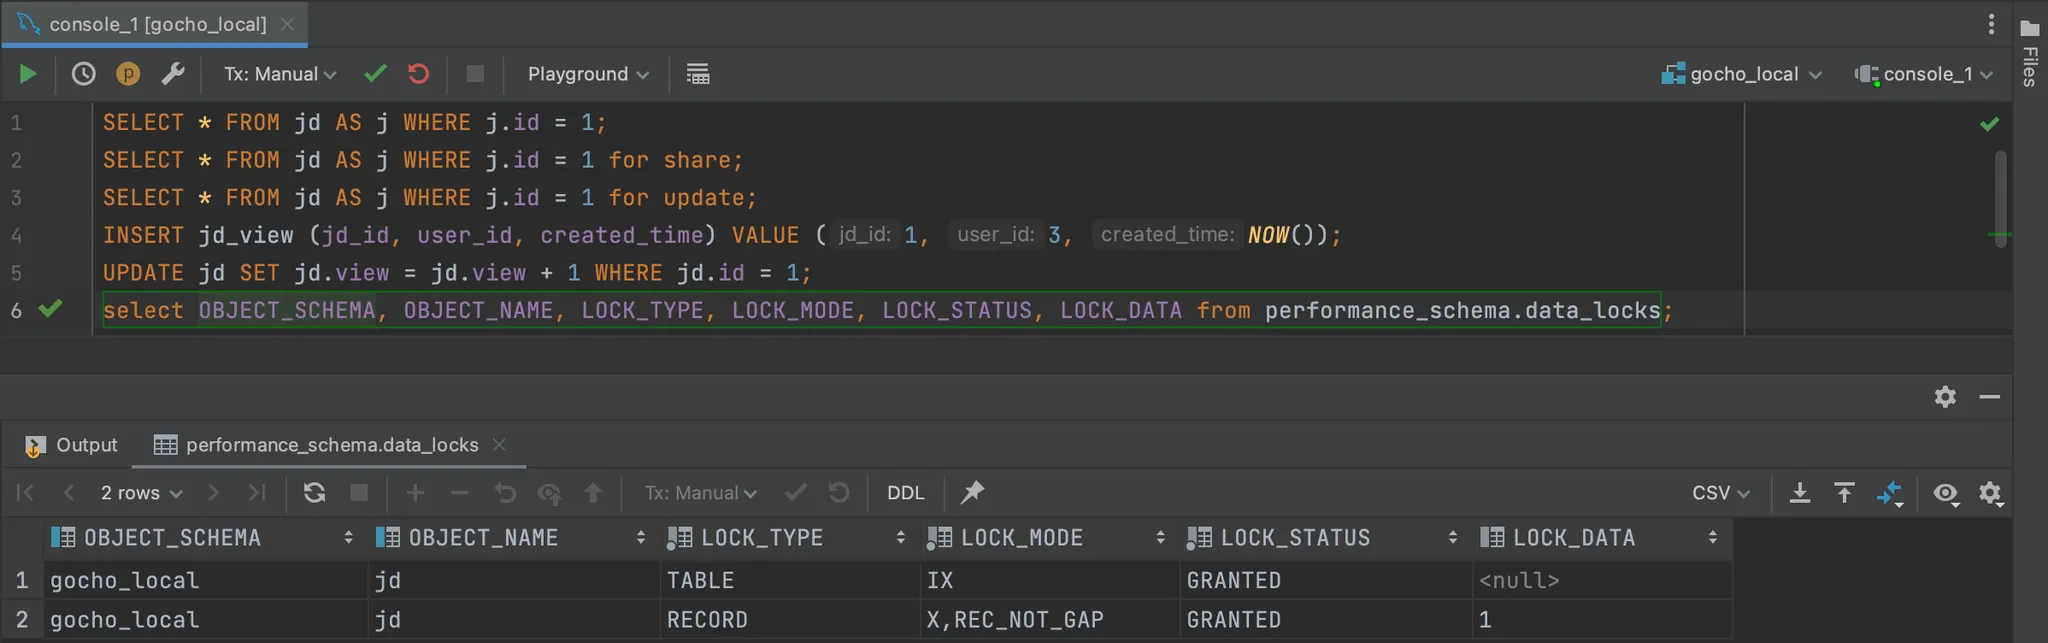2048x643 pixels.
Task: Roll back the transaction in the editor toolbar
Action: point(418,74)
